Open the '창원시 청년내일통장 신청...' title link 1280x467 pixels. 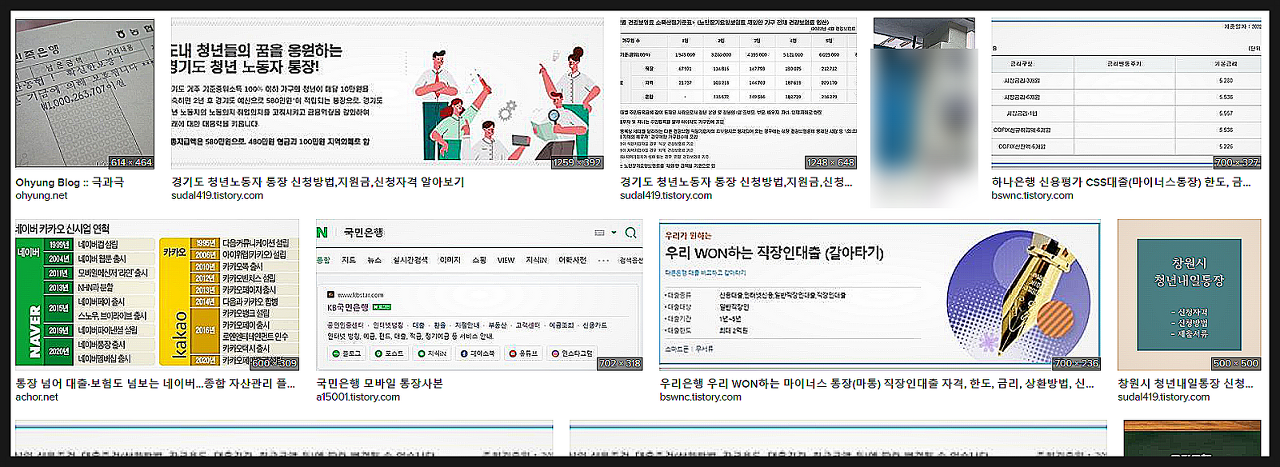click(x=1185, y=383)
